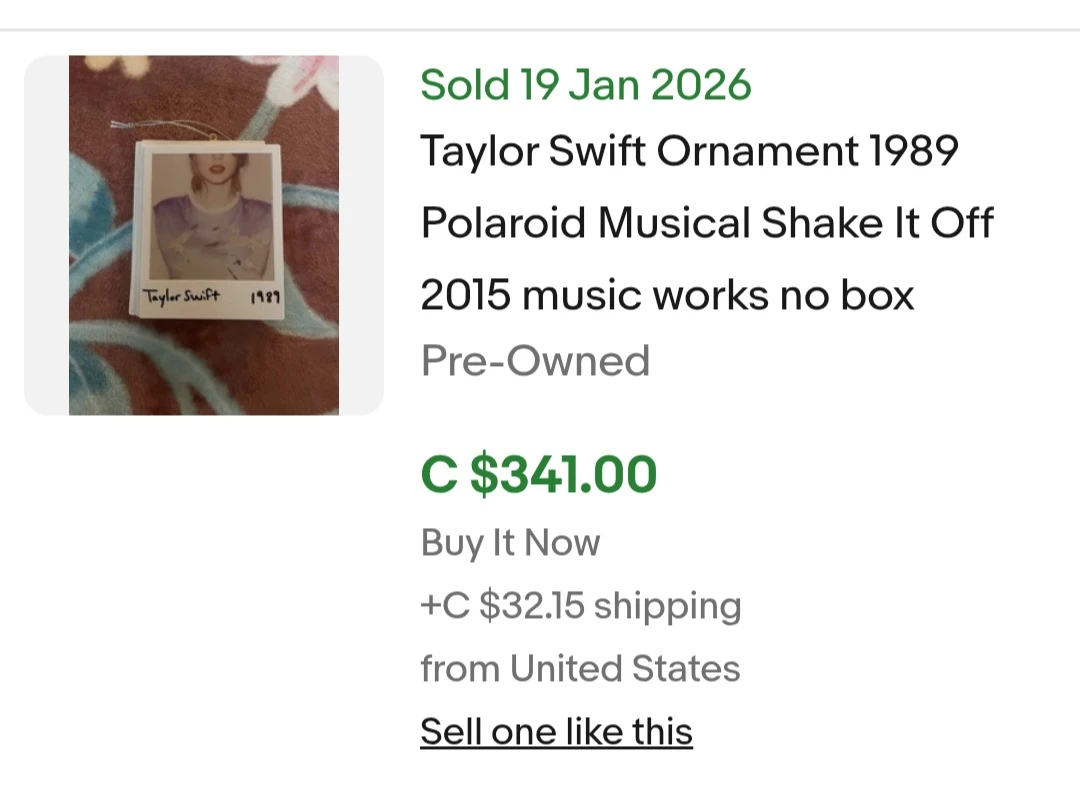Open the Taylor Swift ornament listing photo
The height and width of the screenshot is (792, 1080).
(203, 235)
